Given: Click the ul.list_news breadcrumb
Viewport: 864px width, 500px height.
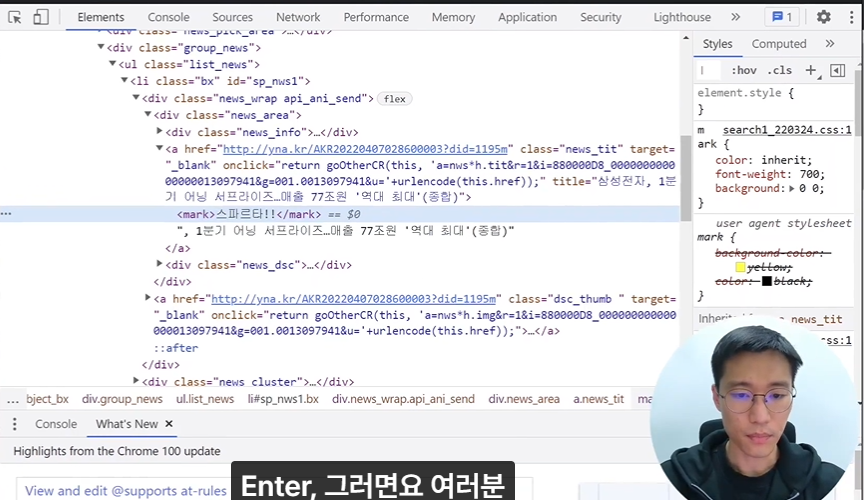Looking at the screenshot, I should 205,399.
